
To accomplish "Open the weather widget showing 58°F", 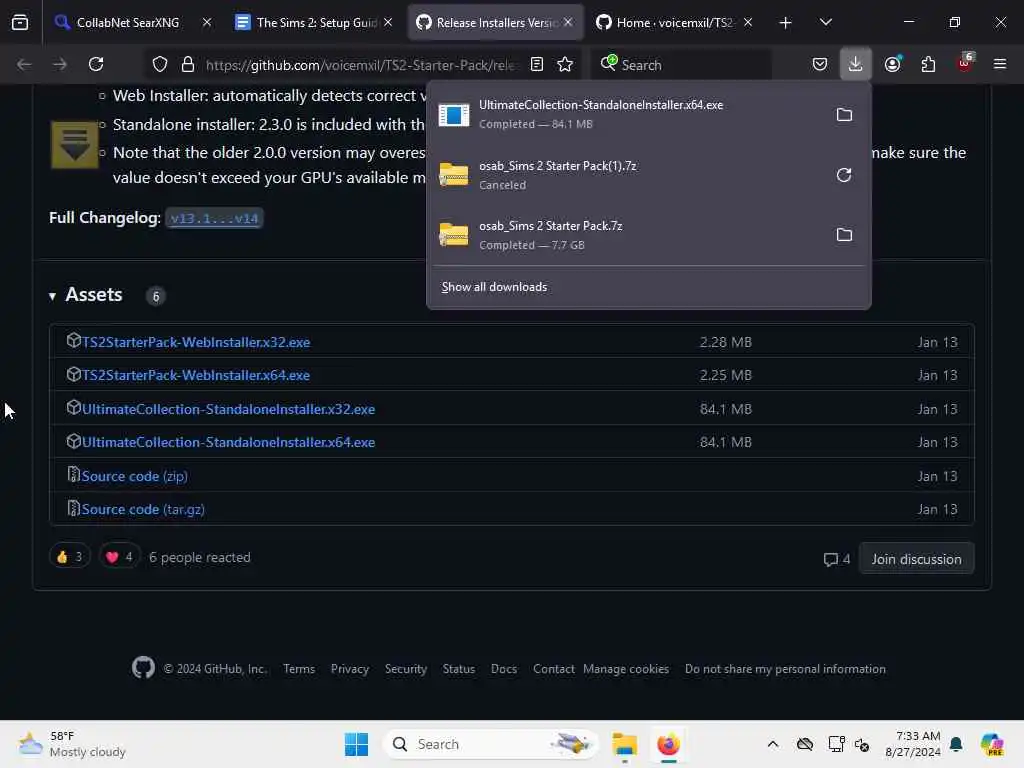I will (x=72, y=744).
